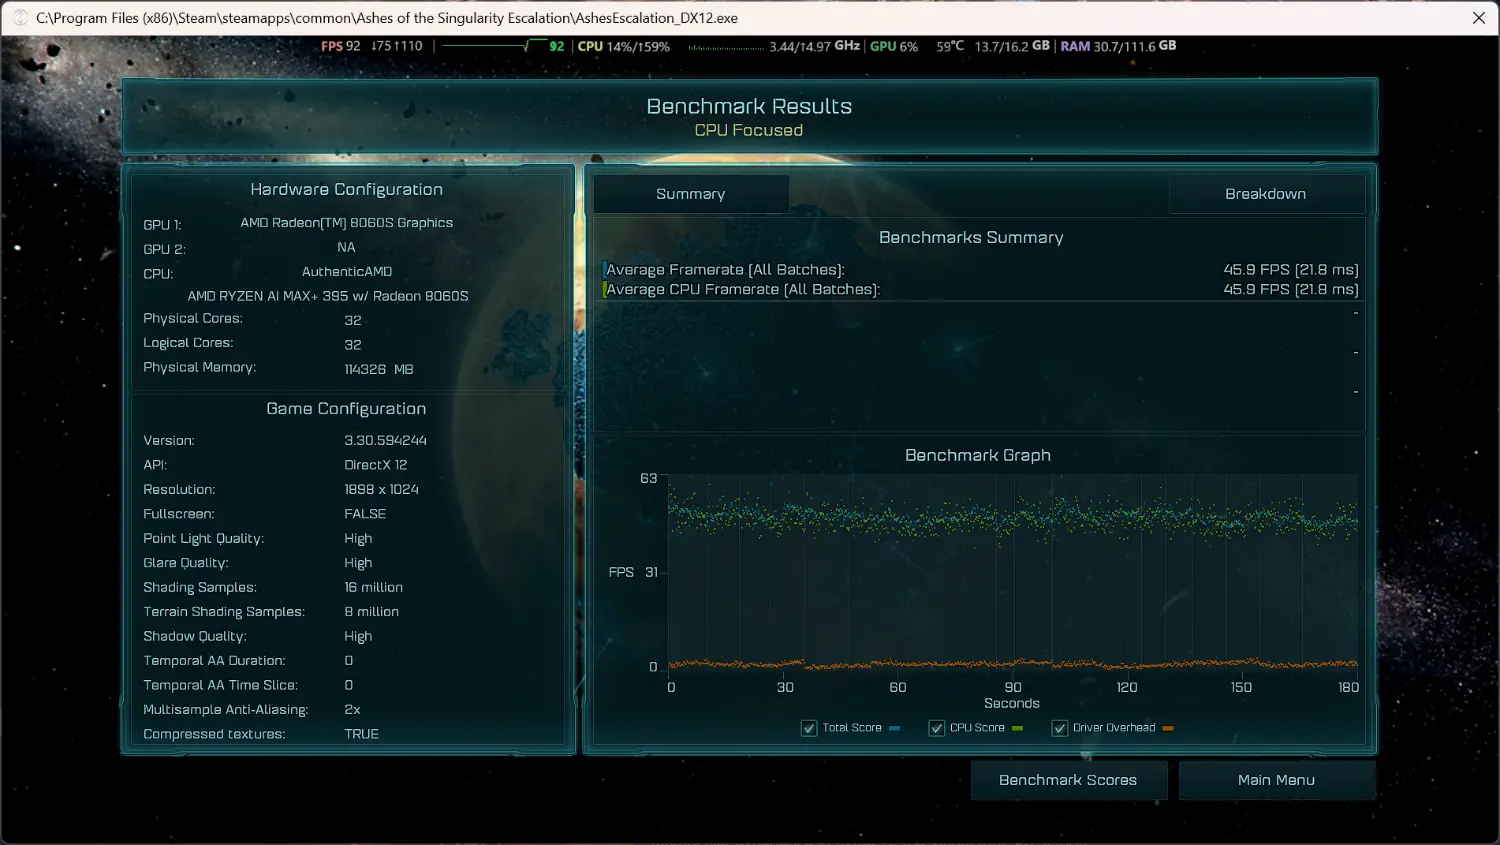Click the Hardware Configuration heading

point(346,189)
